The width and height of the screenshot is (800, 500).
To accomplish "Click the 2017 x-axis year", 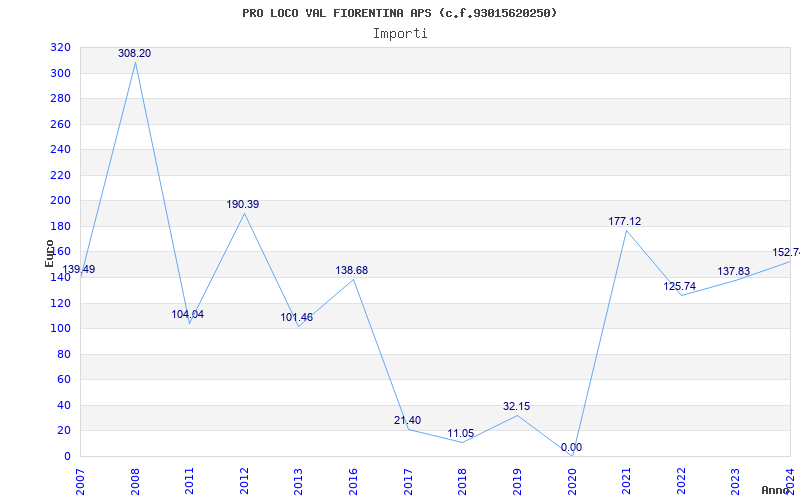I will (408, 481).
